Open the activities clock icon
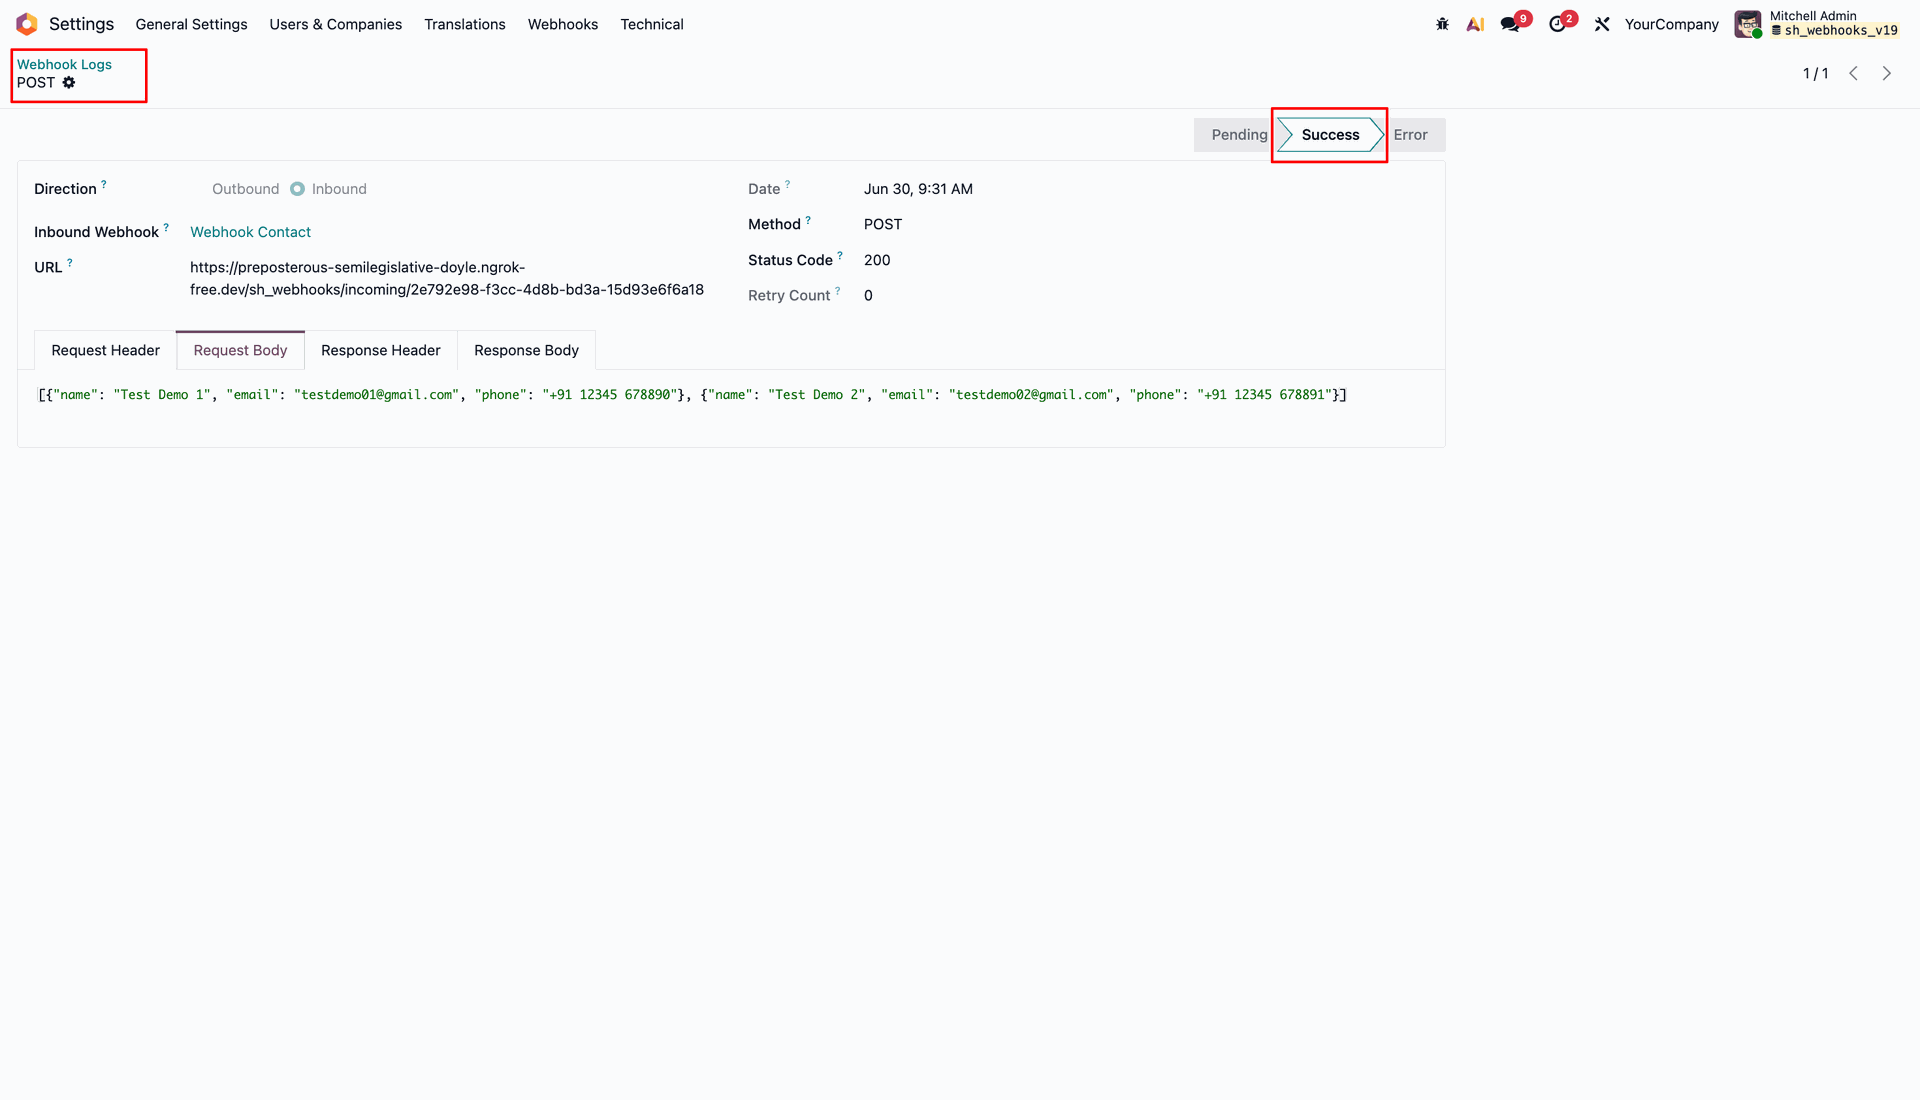Screen dimensions: 1920x1100 pyautogui.click(x=1558, y=24)
